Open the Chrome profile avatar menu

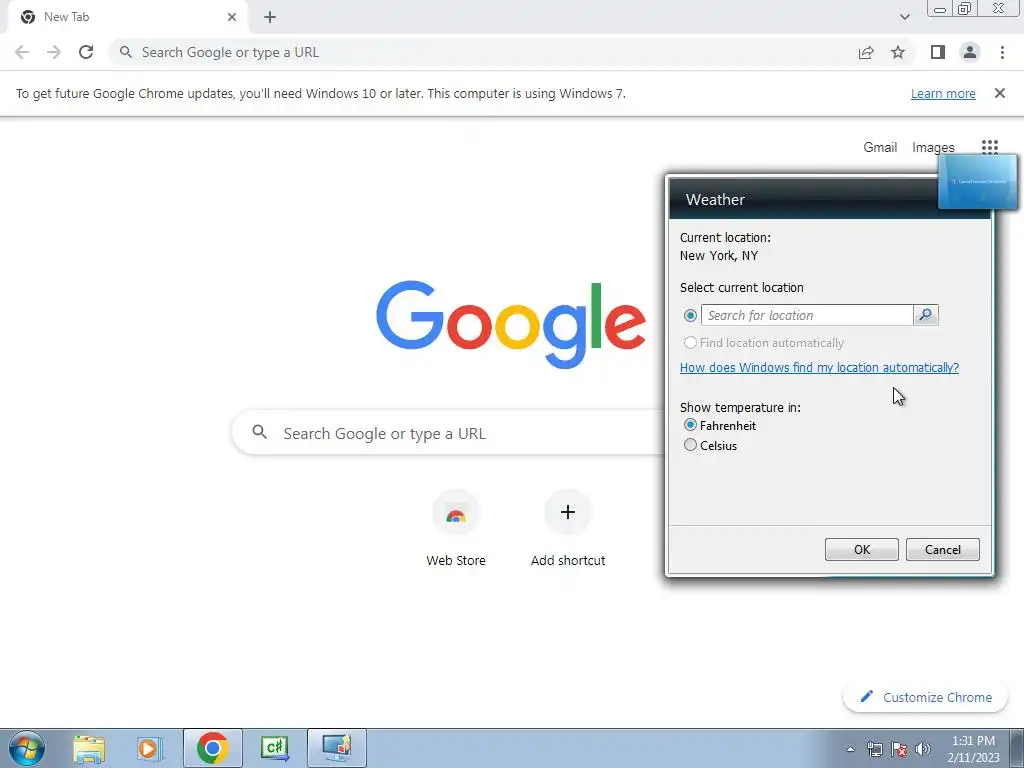click(970, 52)
